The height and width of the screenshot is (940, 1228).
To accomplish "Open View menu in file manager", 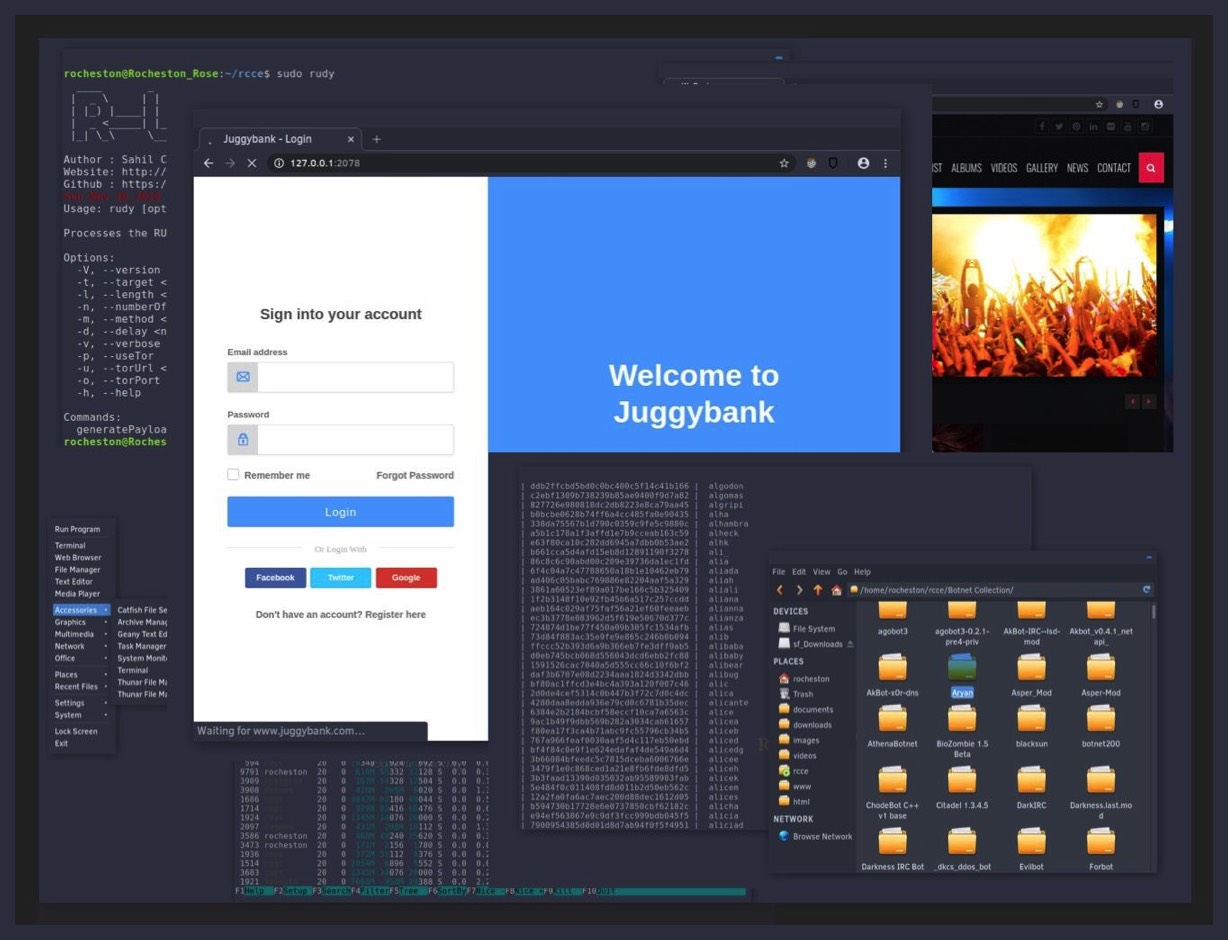I will click(x=821, y=572).
